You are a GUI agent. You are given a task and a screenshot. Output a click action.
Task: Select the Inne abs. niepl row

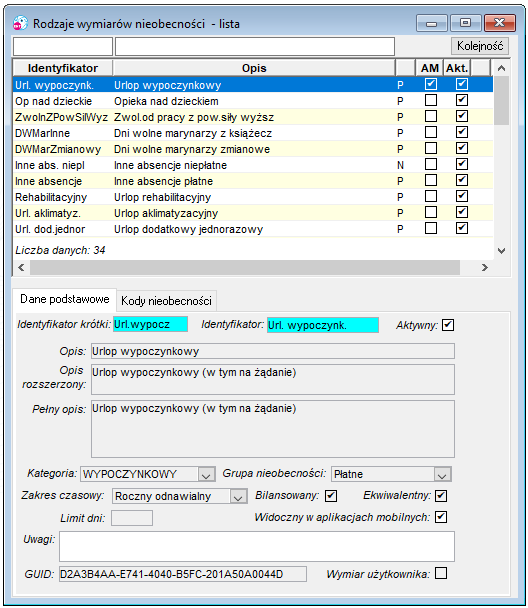pyautogui.click(x=253, y=165)
